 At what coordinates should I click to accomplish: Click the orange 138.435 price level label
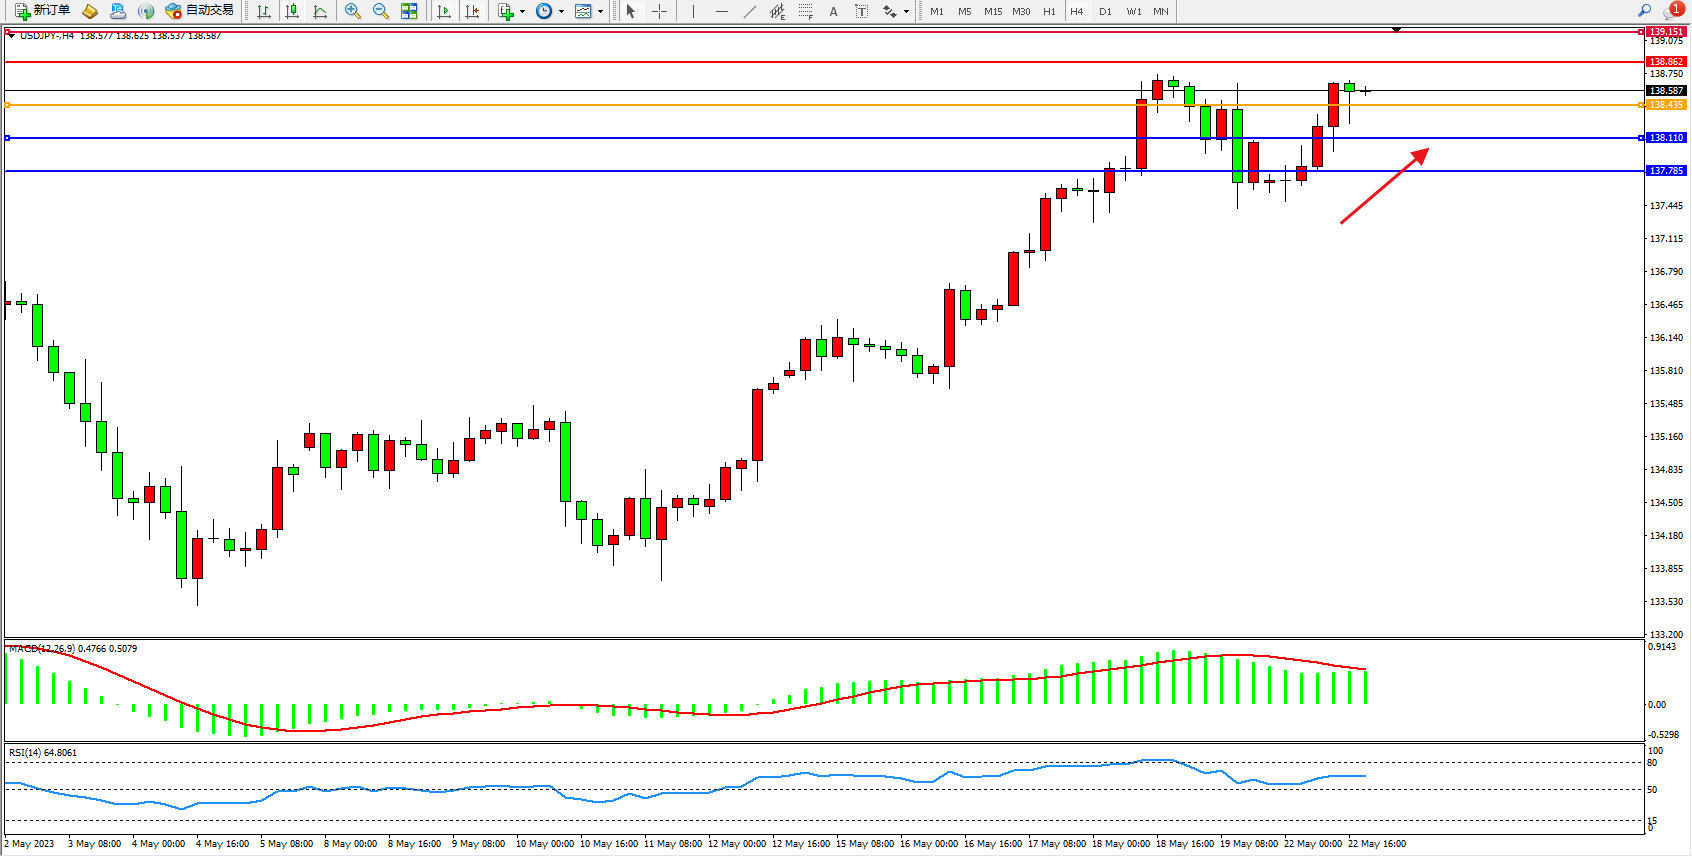tap(1666, 105)
